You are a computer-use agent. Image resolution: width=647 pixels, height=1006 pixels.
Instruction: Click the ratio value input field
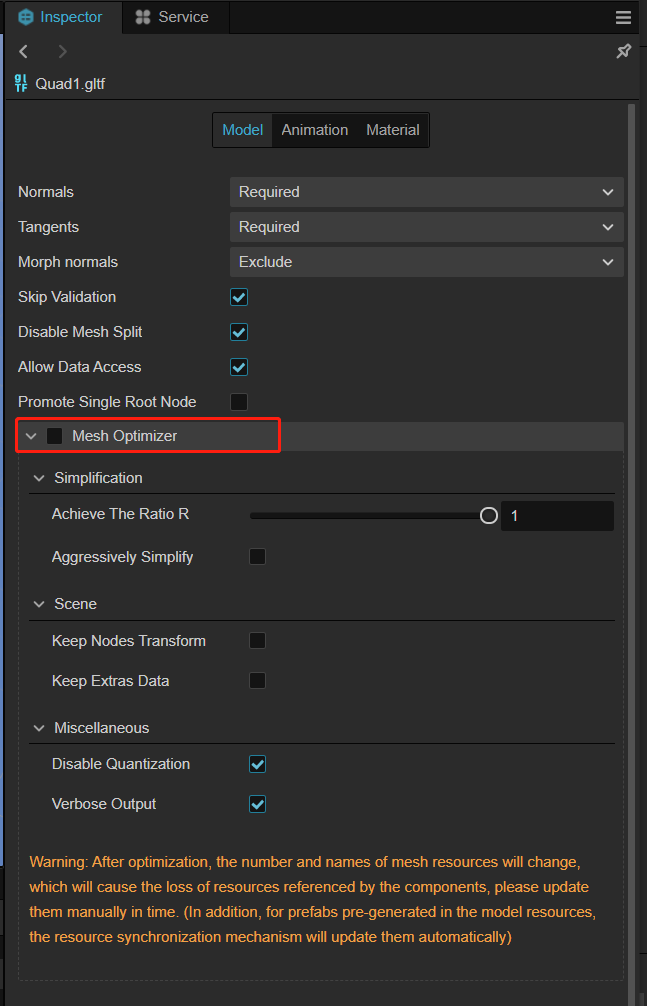click(556, 516)
